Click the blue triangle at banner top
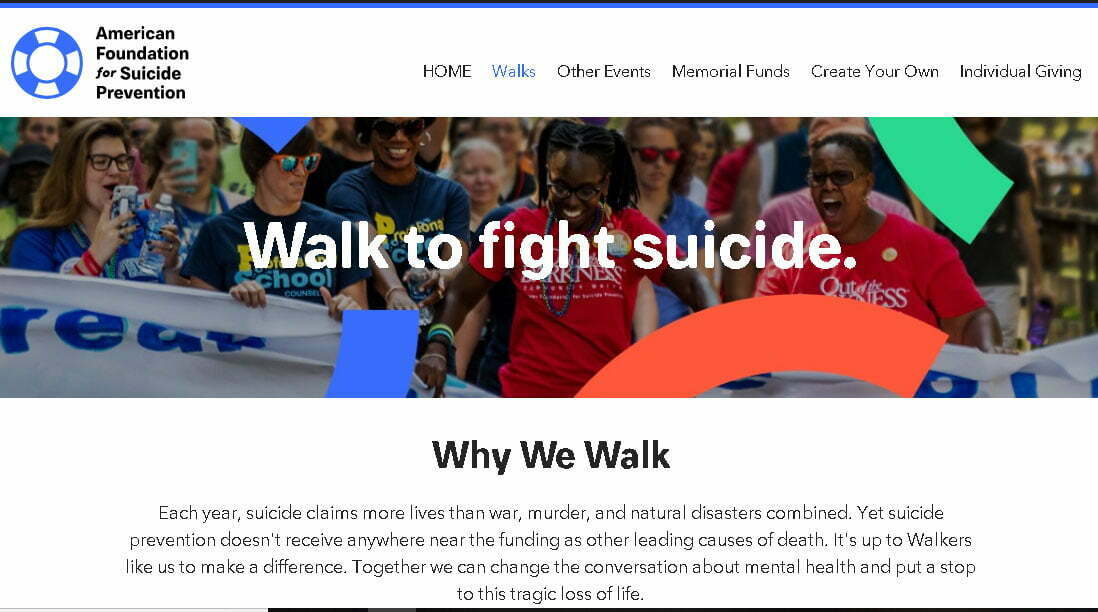This screenshot has height=612, width=1098. pyautogui.click(x=273, y=133)
